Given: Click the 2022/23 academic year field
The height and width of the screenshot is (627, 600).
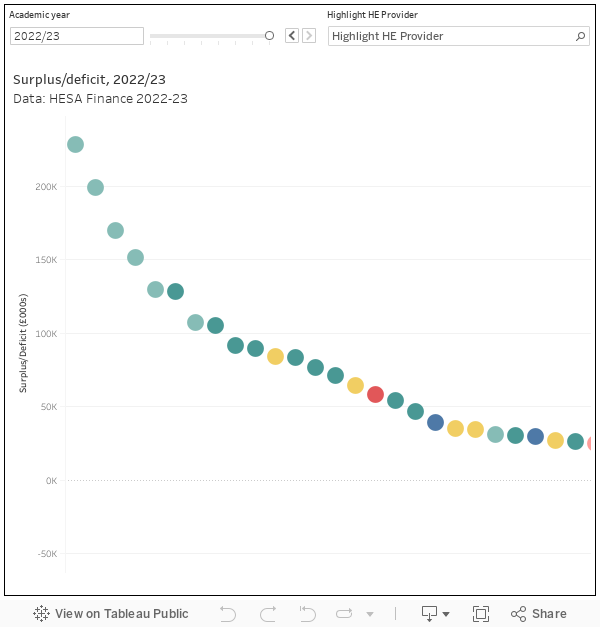Looking at the screenshot, I should [77, 36].
